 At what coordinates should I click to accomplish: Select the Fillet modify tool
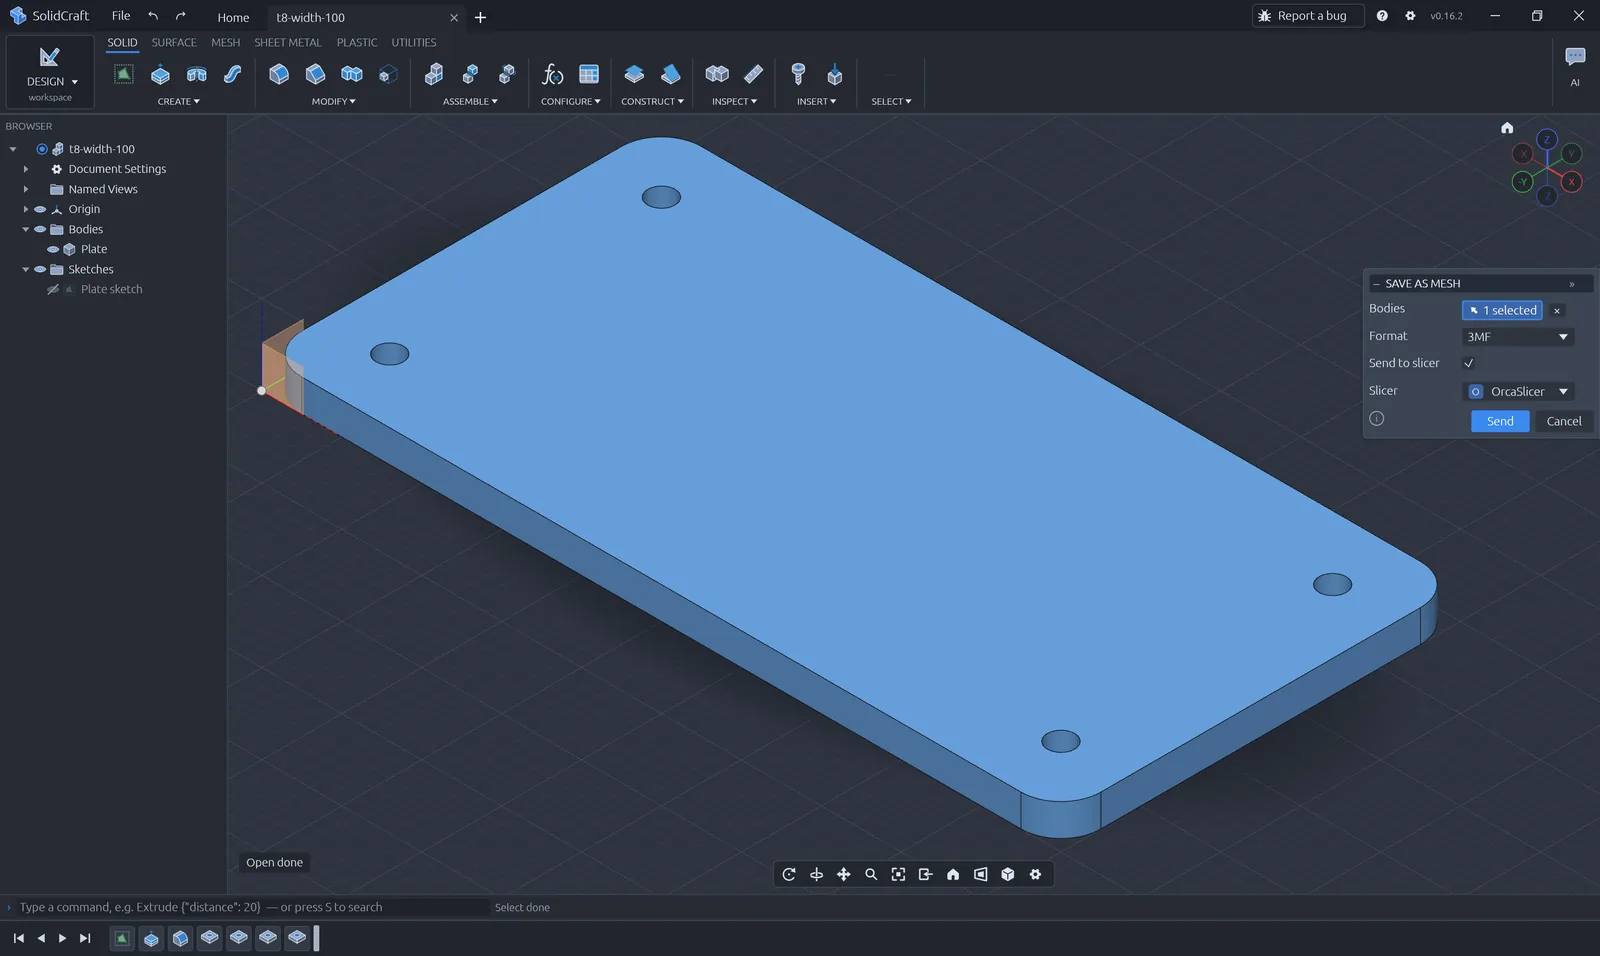click(279, 74)
